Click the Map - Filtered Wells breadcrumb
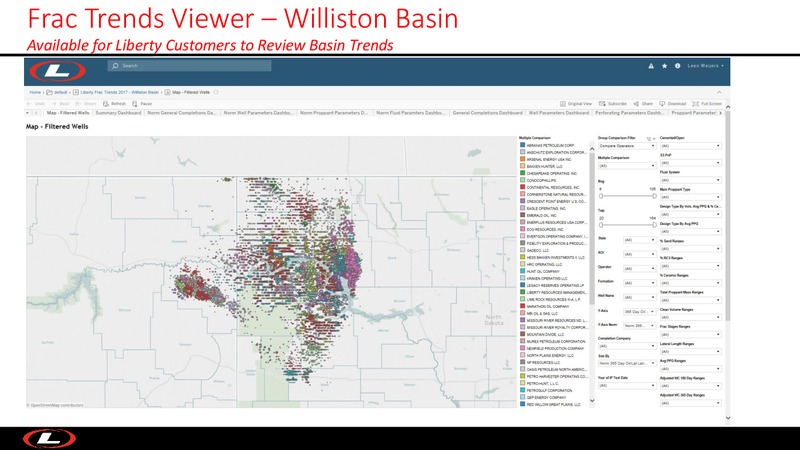The height and width of the screenshot is (450, 800). (191, 92)
